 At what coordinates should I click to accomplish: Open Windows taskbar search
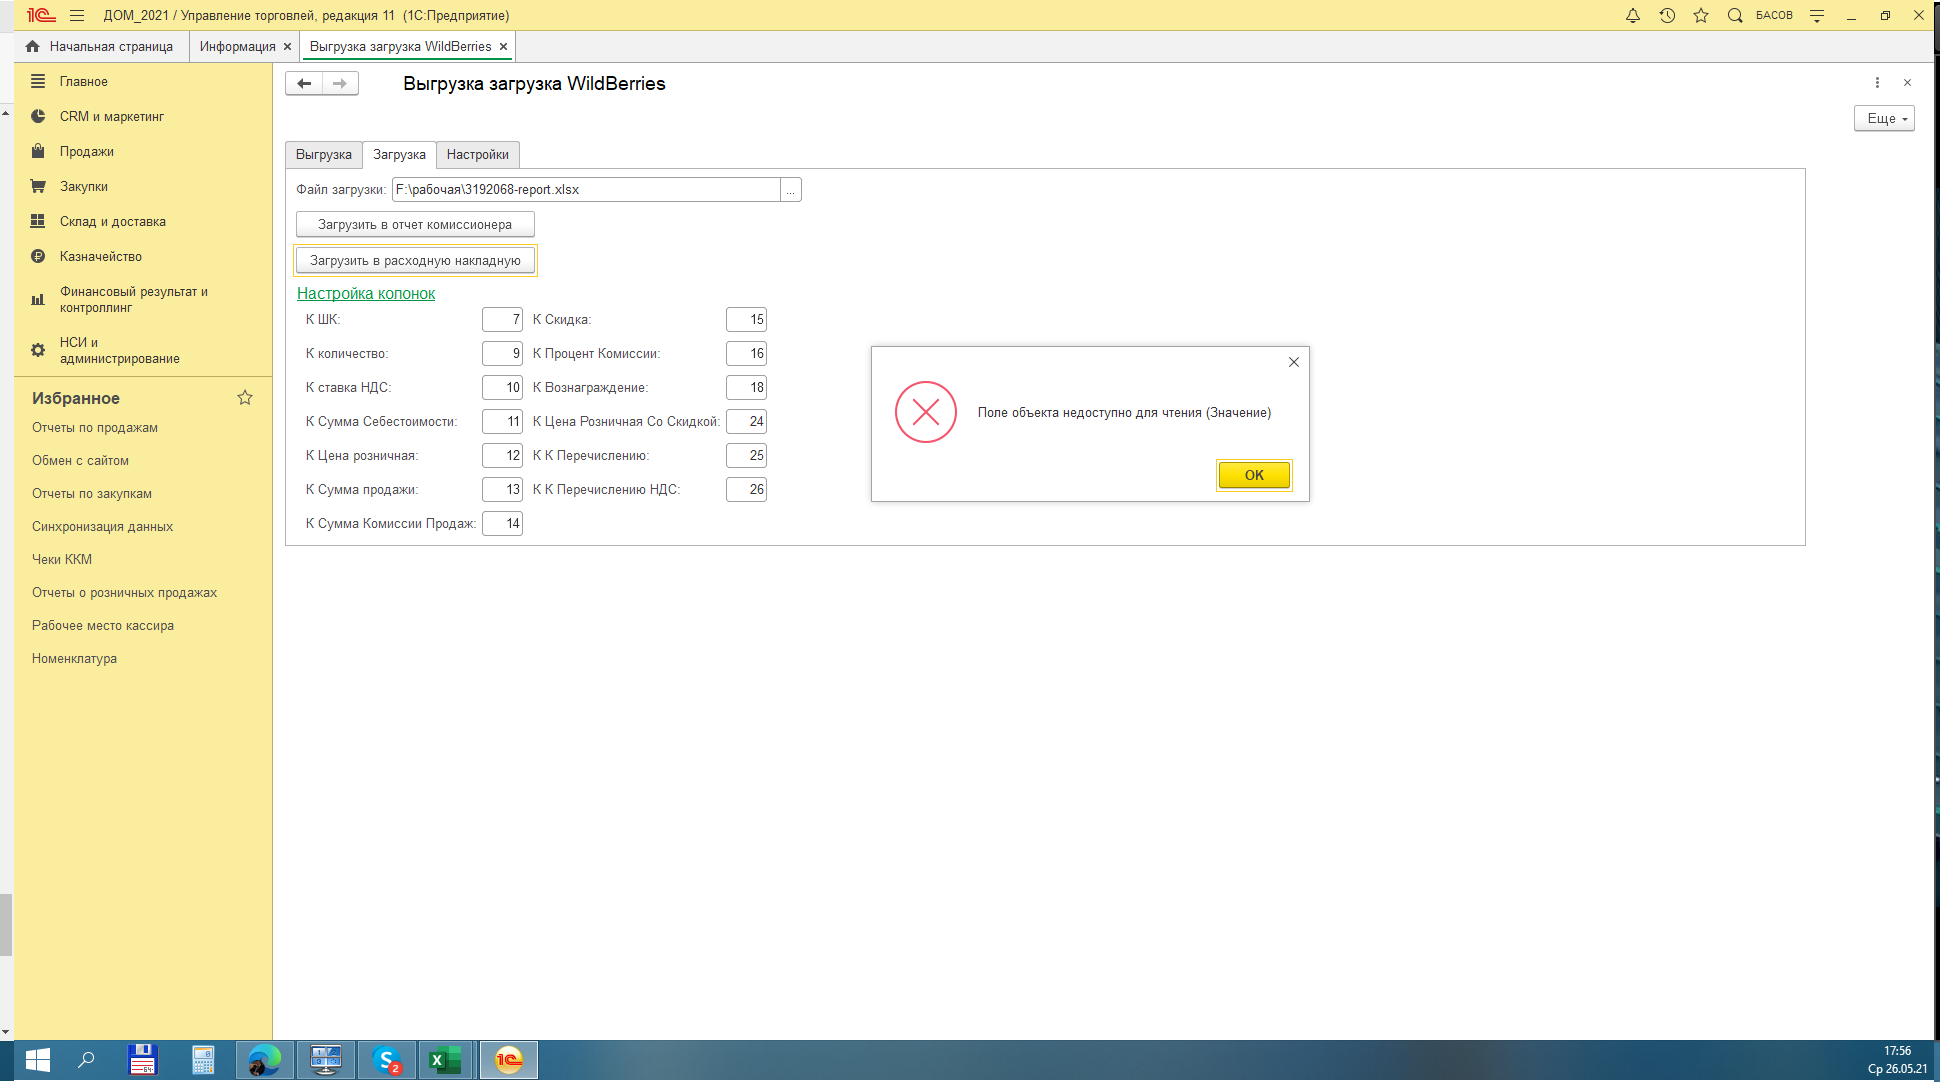[x=86, y=1060]
